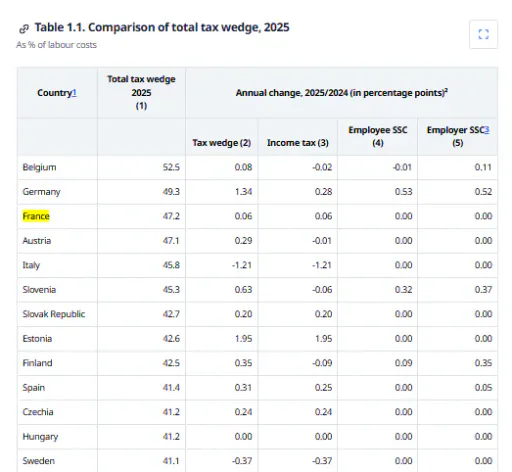
Task: Click Belgium's employee SSC change -0.01
Action: tap(402, 167)
